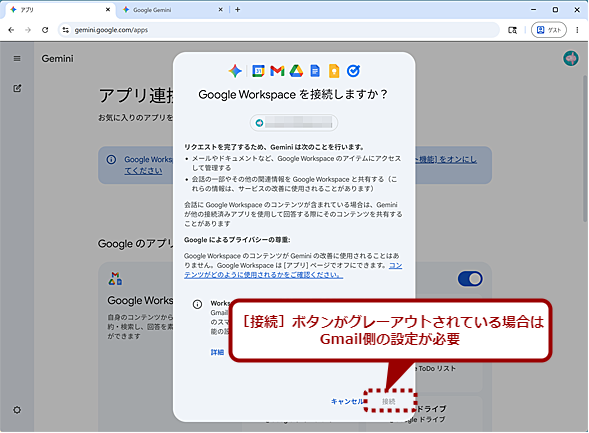The width and height of the screenshot is (589, 433).
Task: Open the content usage link in the privacy text
Action: [x=293, y=270]
